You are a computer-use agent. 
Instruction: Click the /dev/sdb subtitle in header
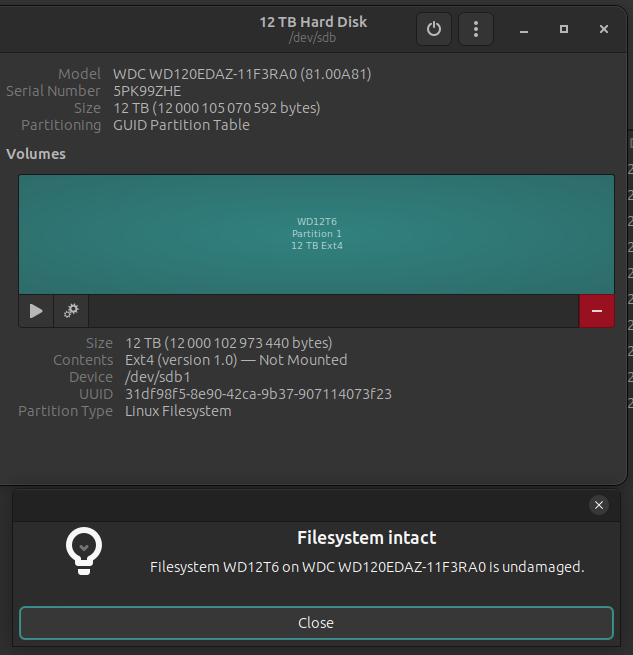[x=313, y=38]
